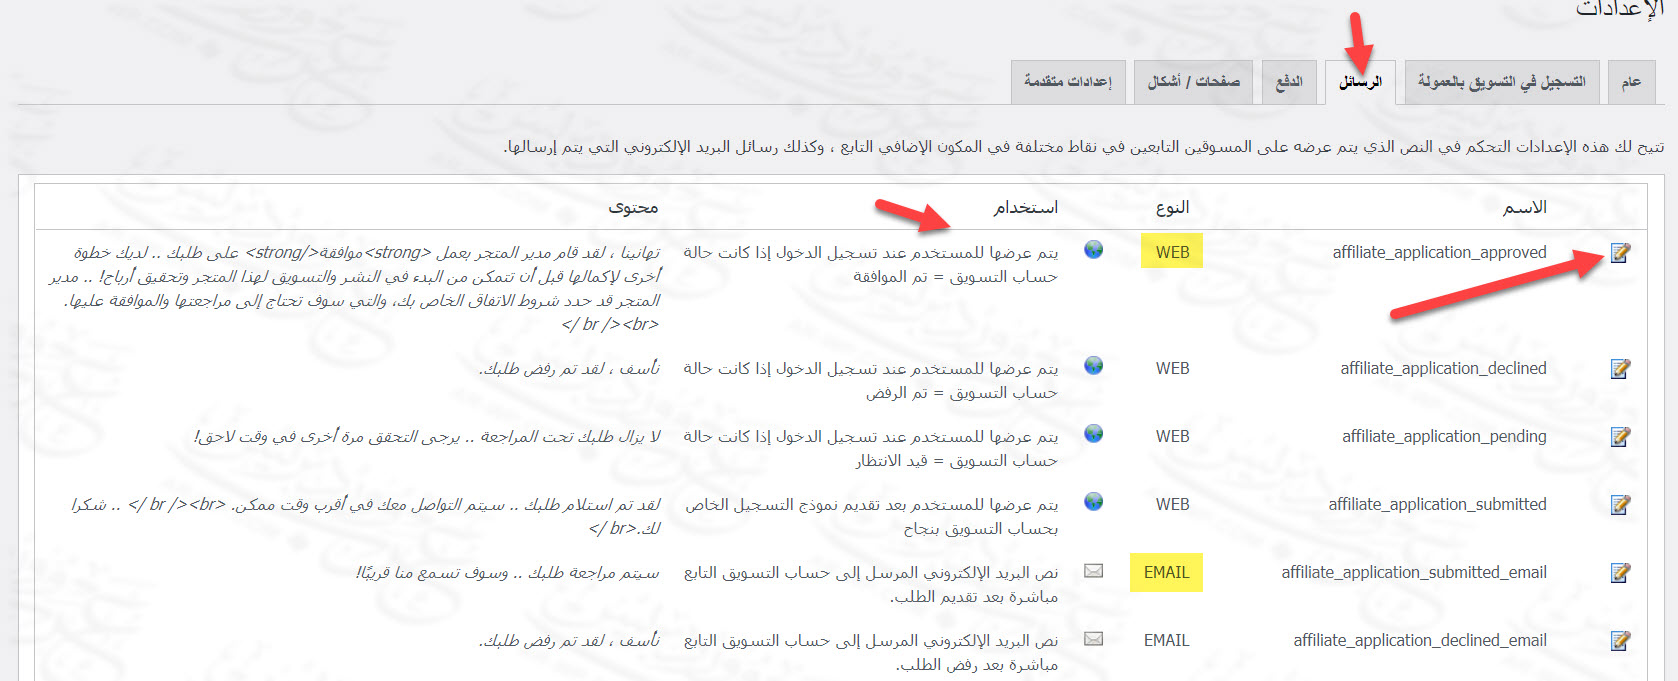
Task: Open التسجيل في التسويق بالعمولة tab
Action: [x=1501, y=82]
